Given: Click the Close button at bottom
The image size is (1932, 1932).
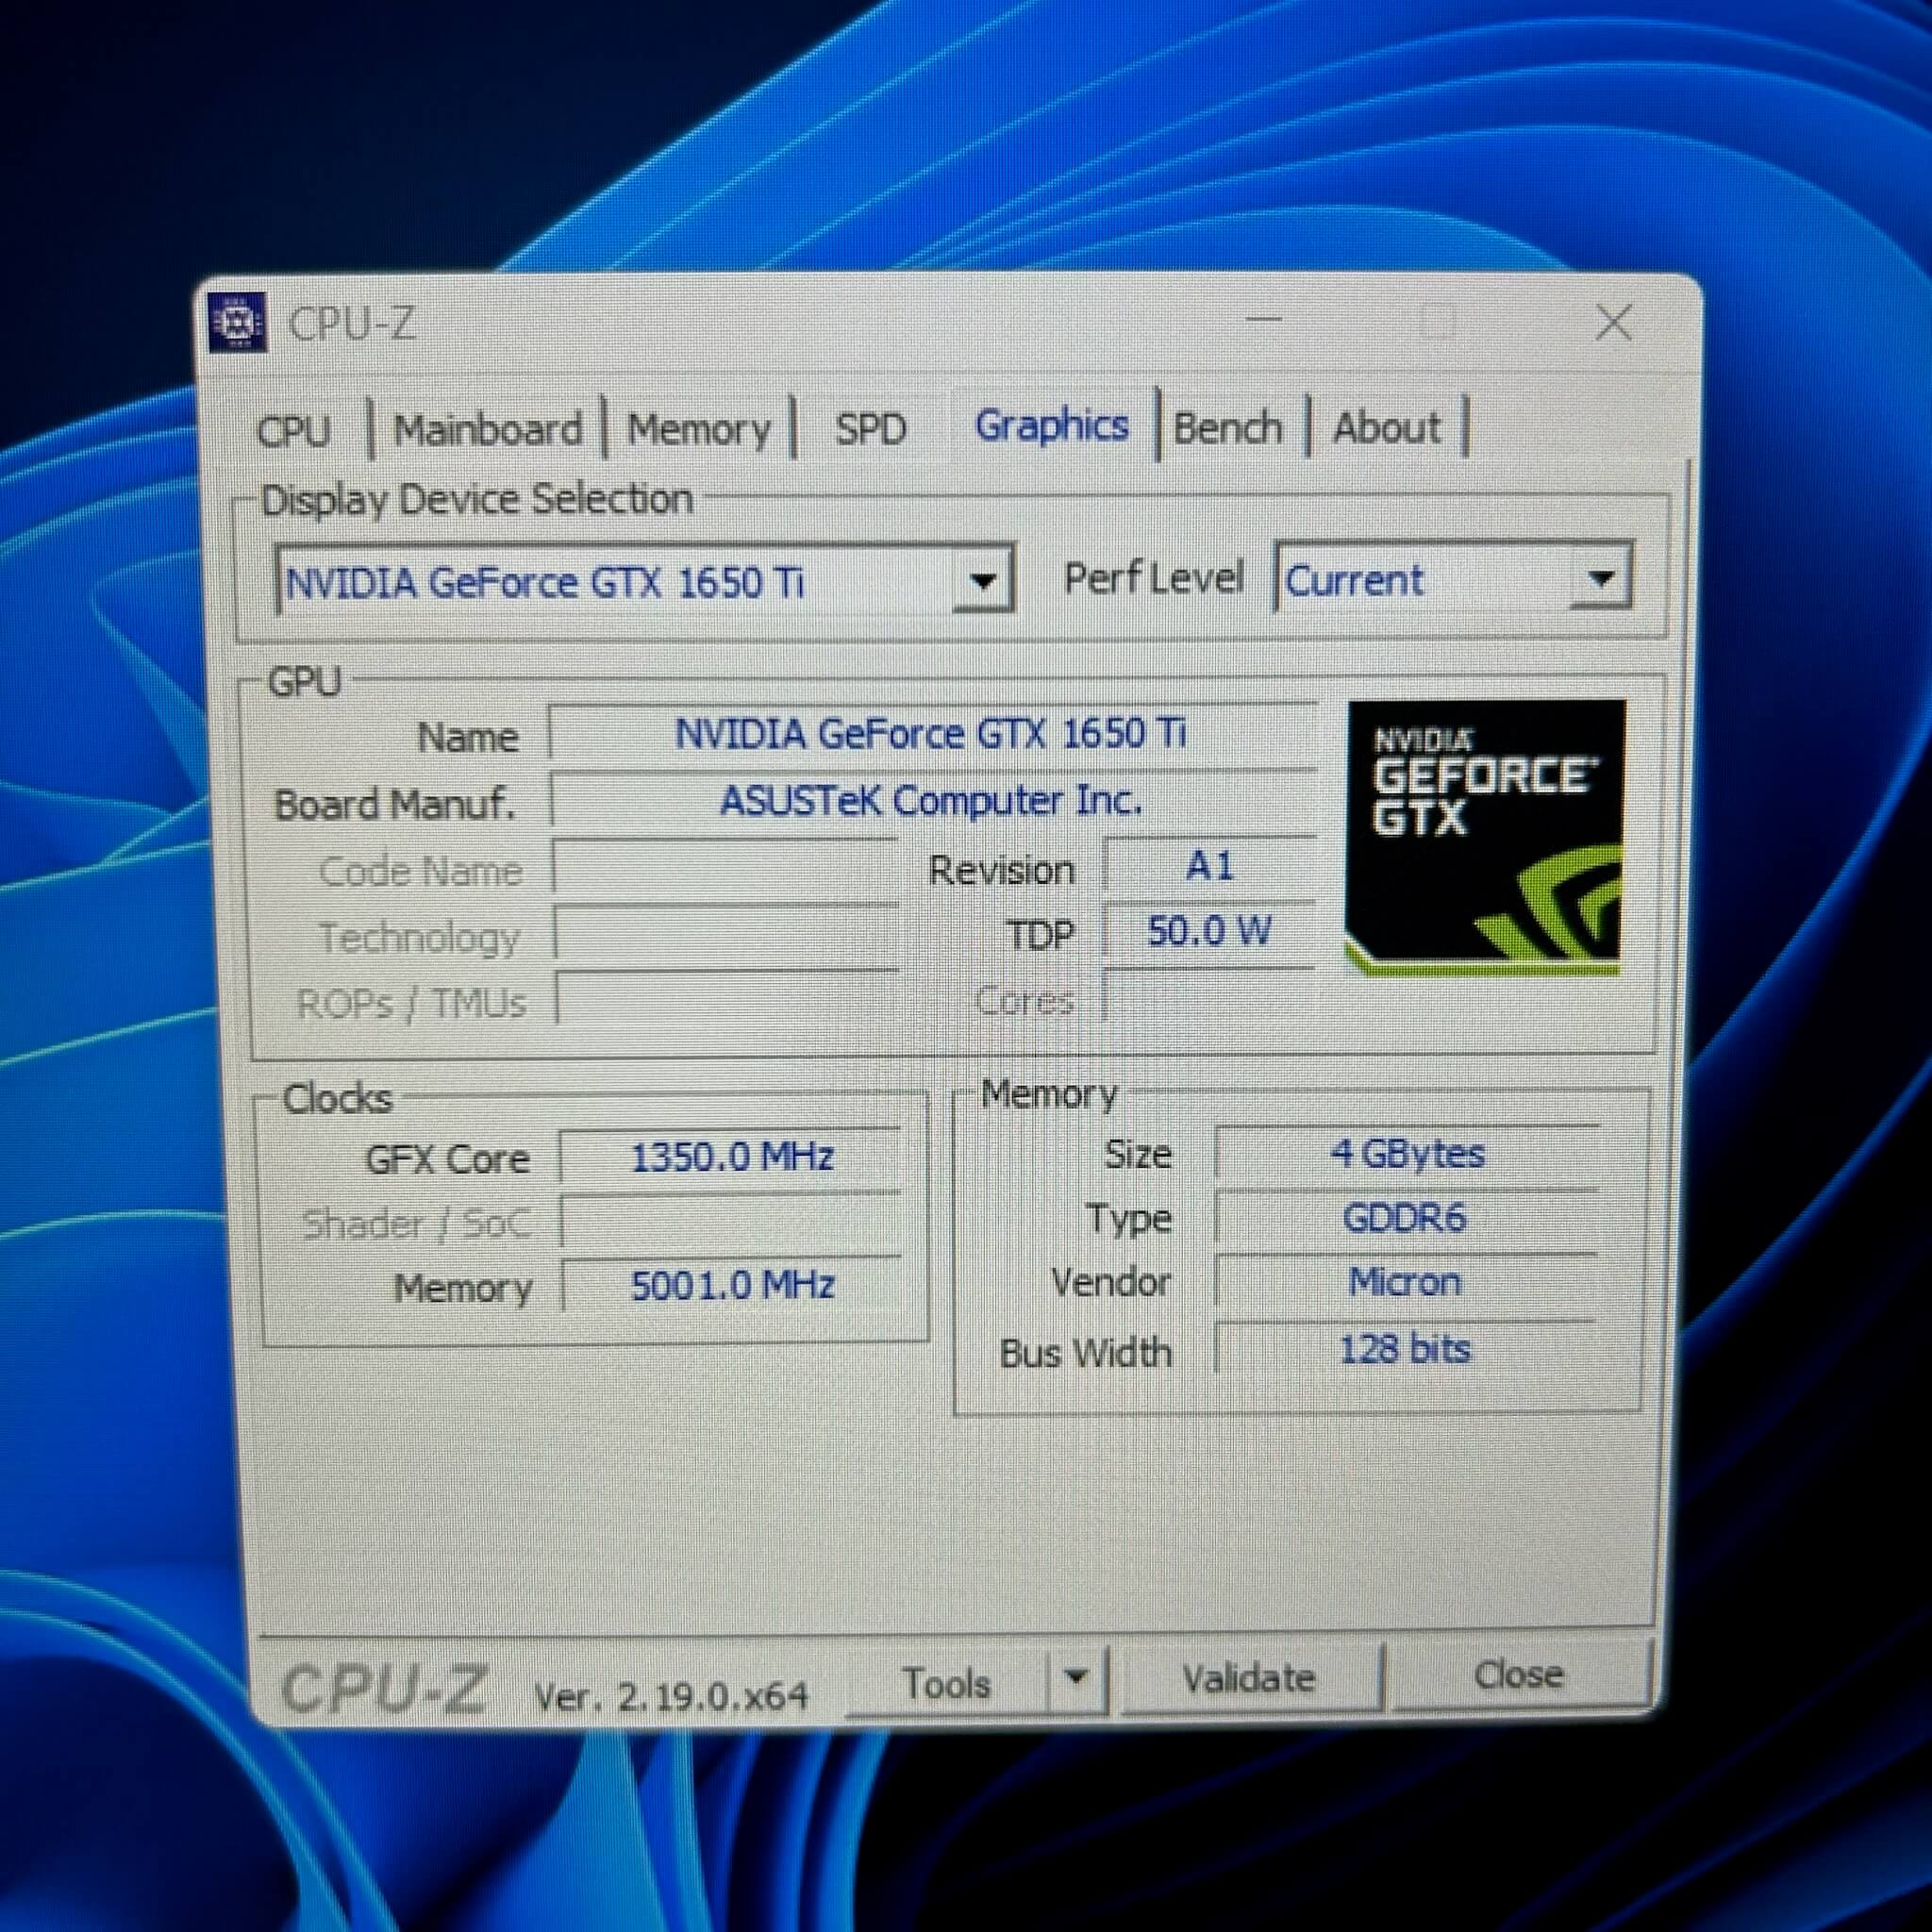Looking at the screenshot, I should pyautogui.click(x=1517, y=1675).
